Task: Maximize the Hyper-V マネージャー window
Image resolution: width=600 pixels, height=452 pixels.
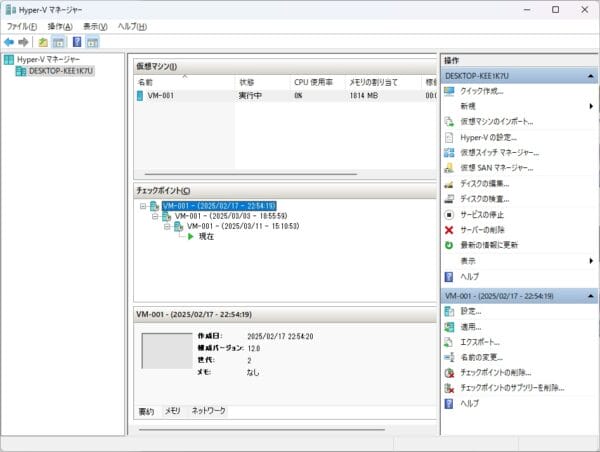Action: point(556,10)
